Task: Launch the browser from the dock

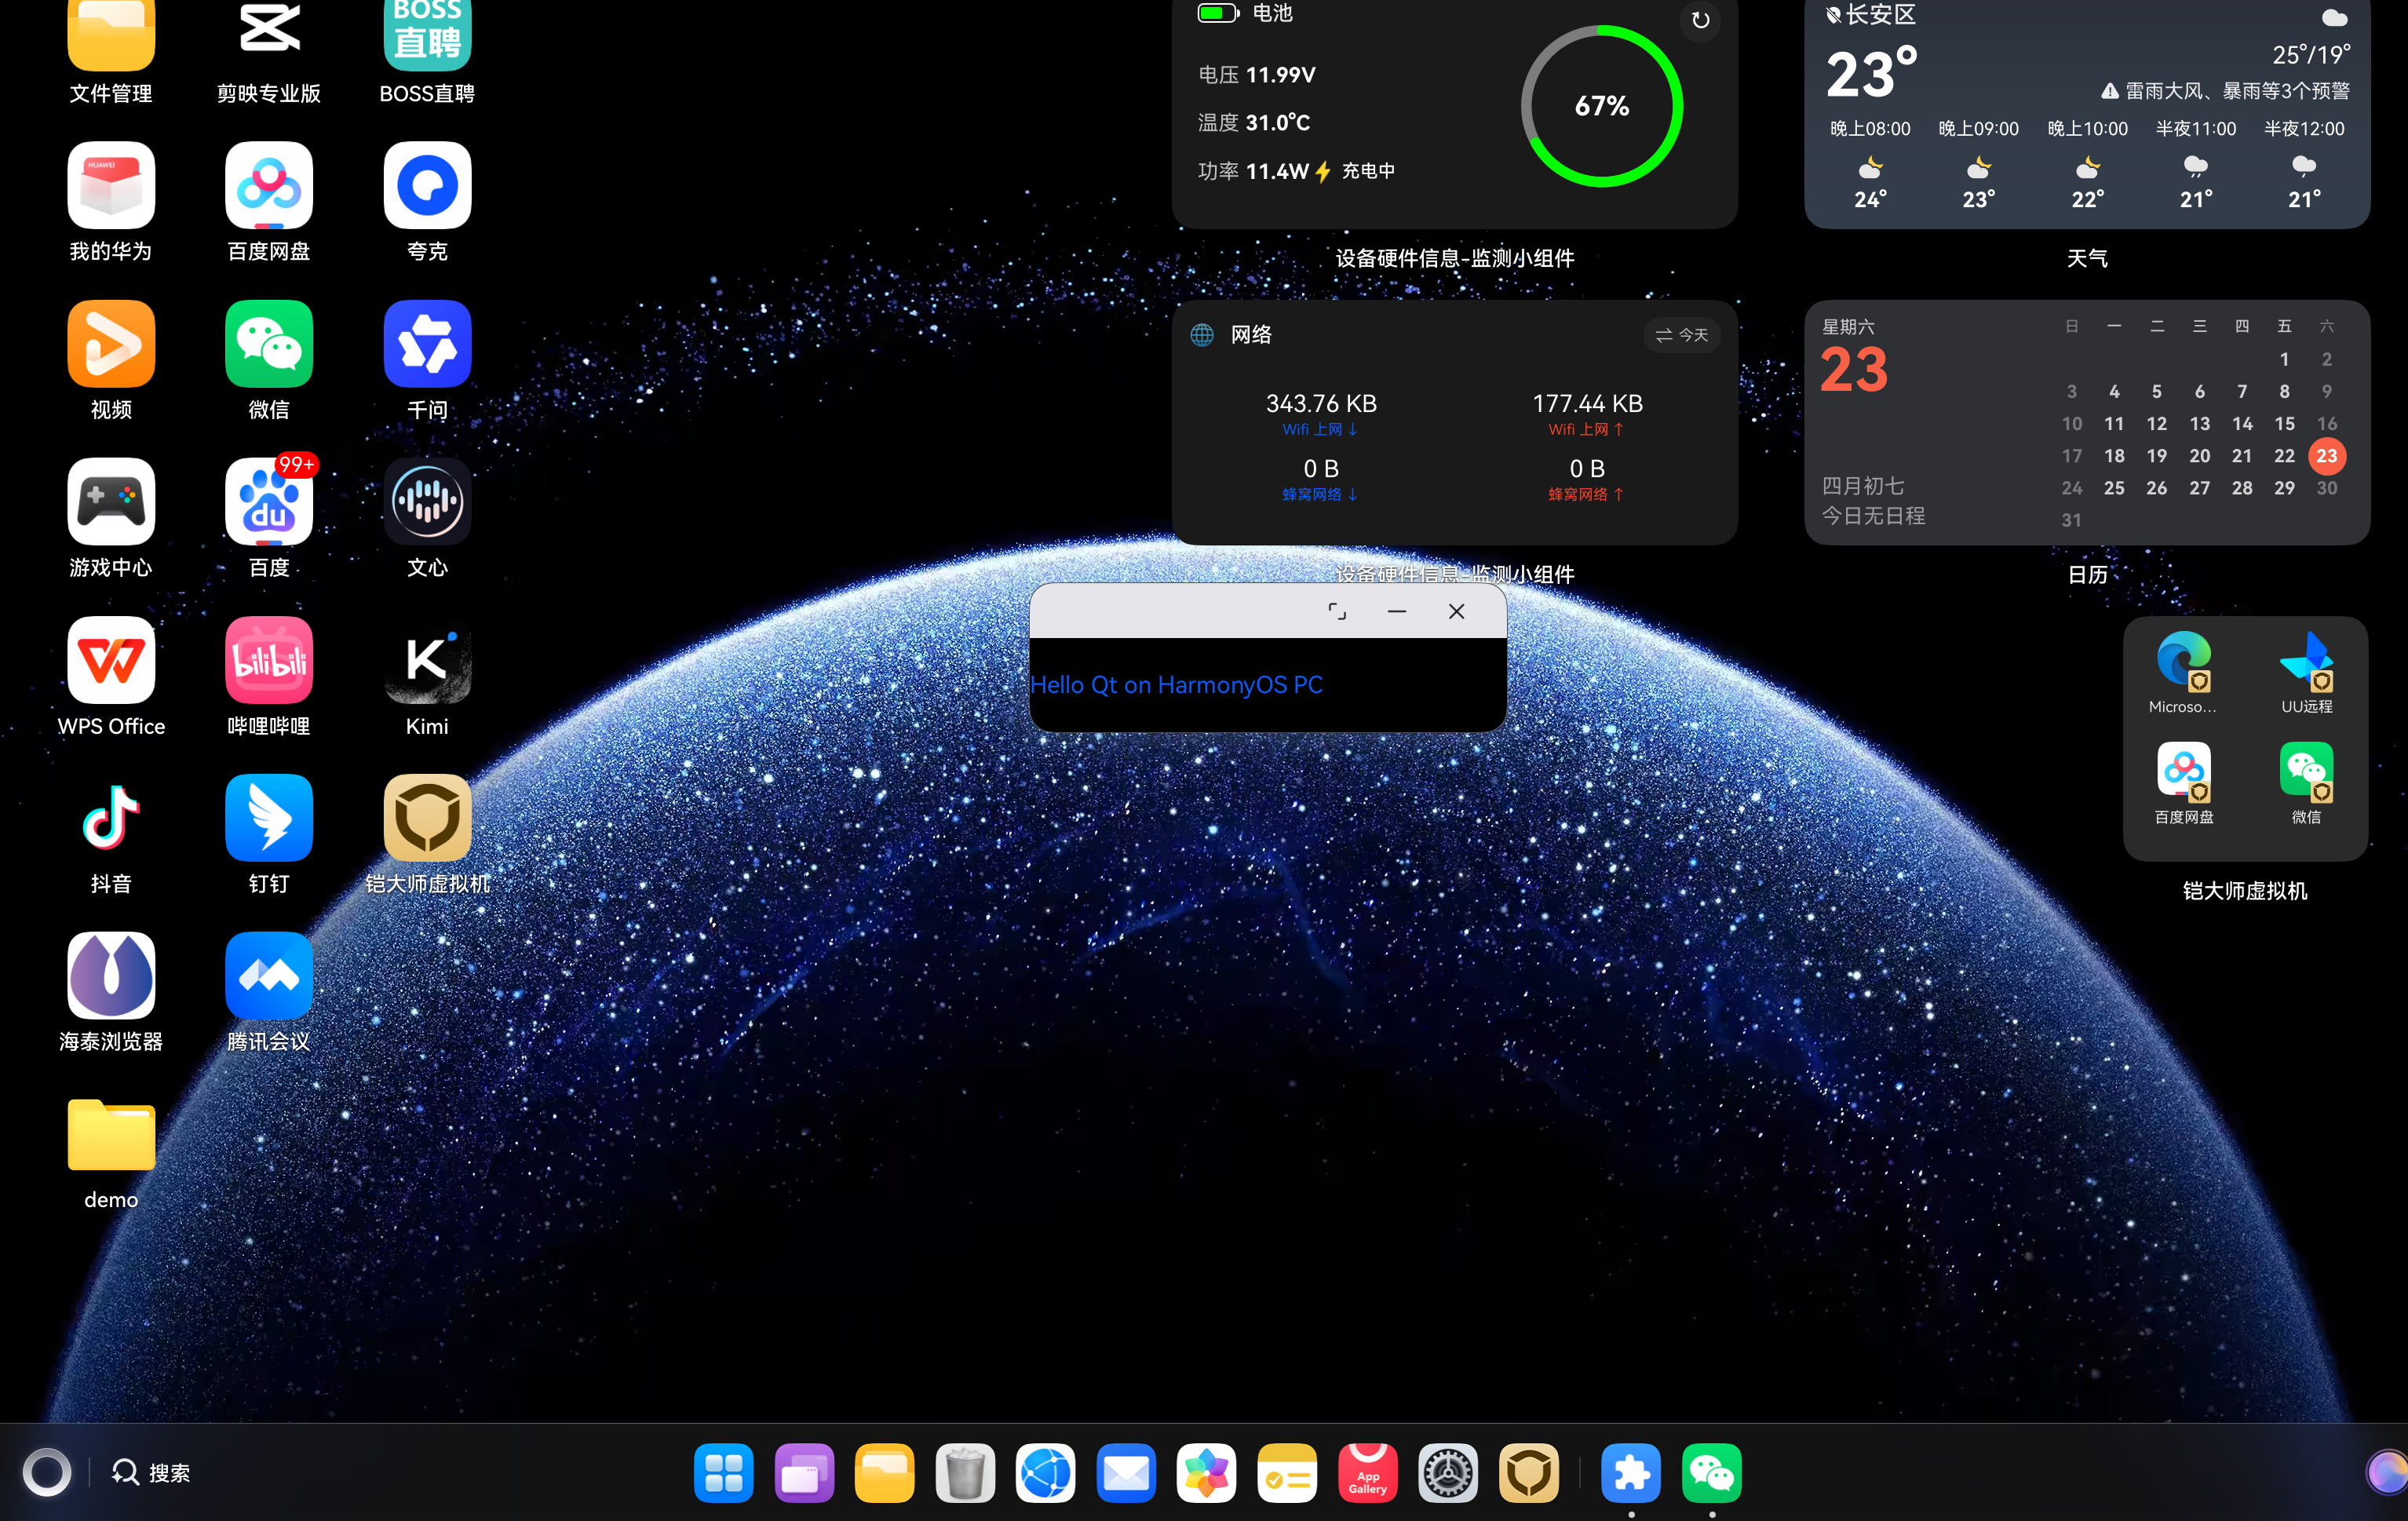Action: click(1046, 1473)
